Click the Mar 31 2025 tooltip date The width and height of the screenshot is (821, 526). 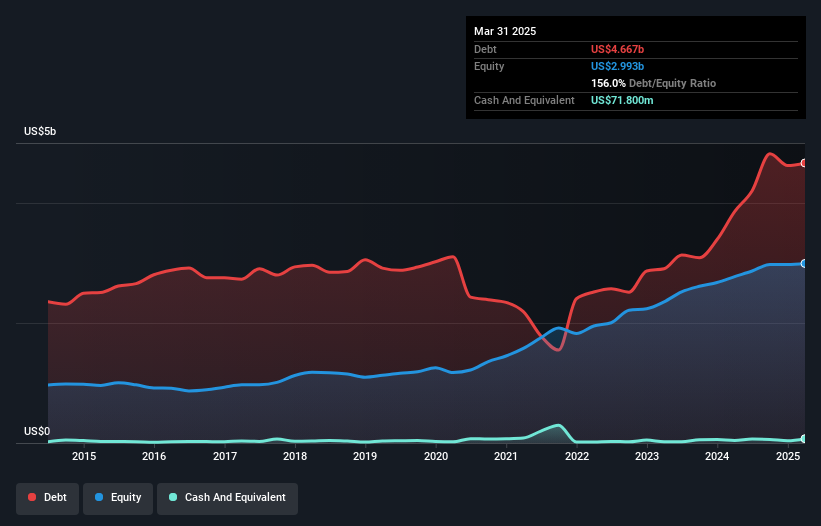point(505,31)
